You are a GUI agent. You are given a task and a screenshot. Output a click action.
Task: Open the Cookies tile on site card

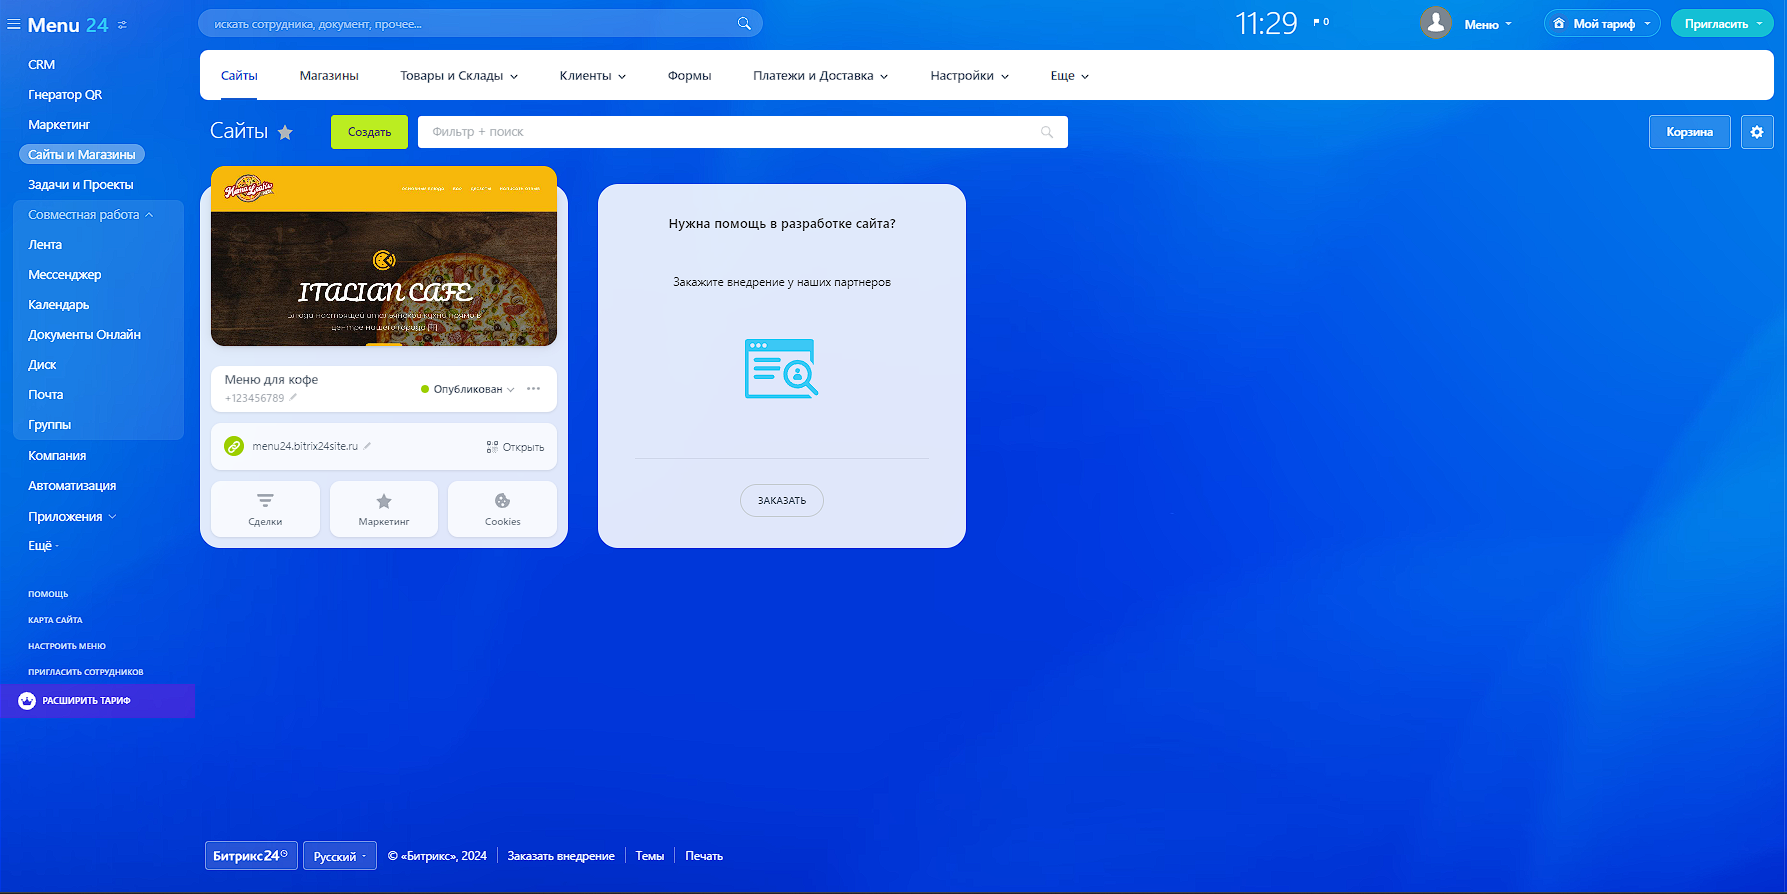point(502,509)
